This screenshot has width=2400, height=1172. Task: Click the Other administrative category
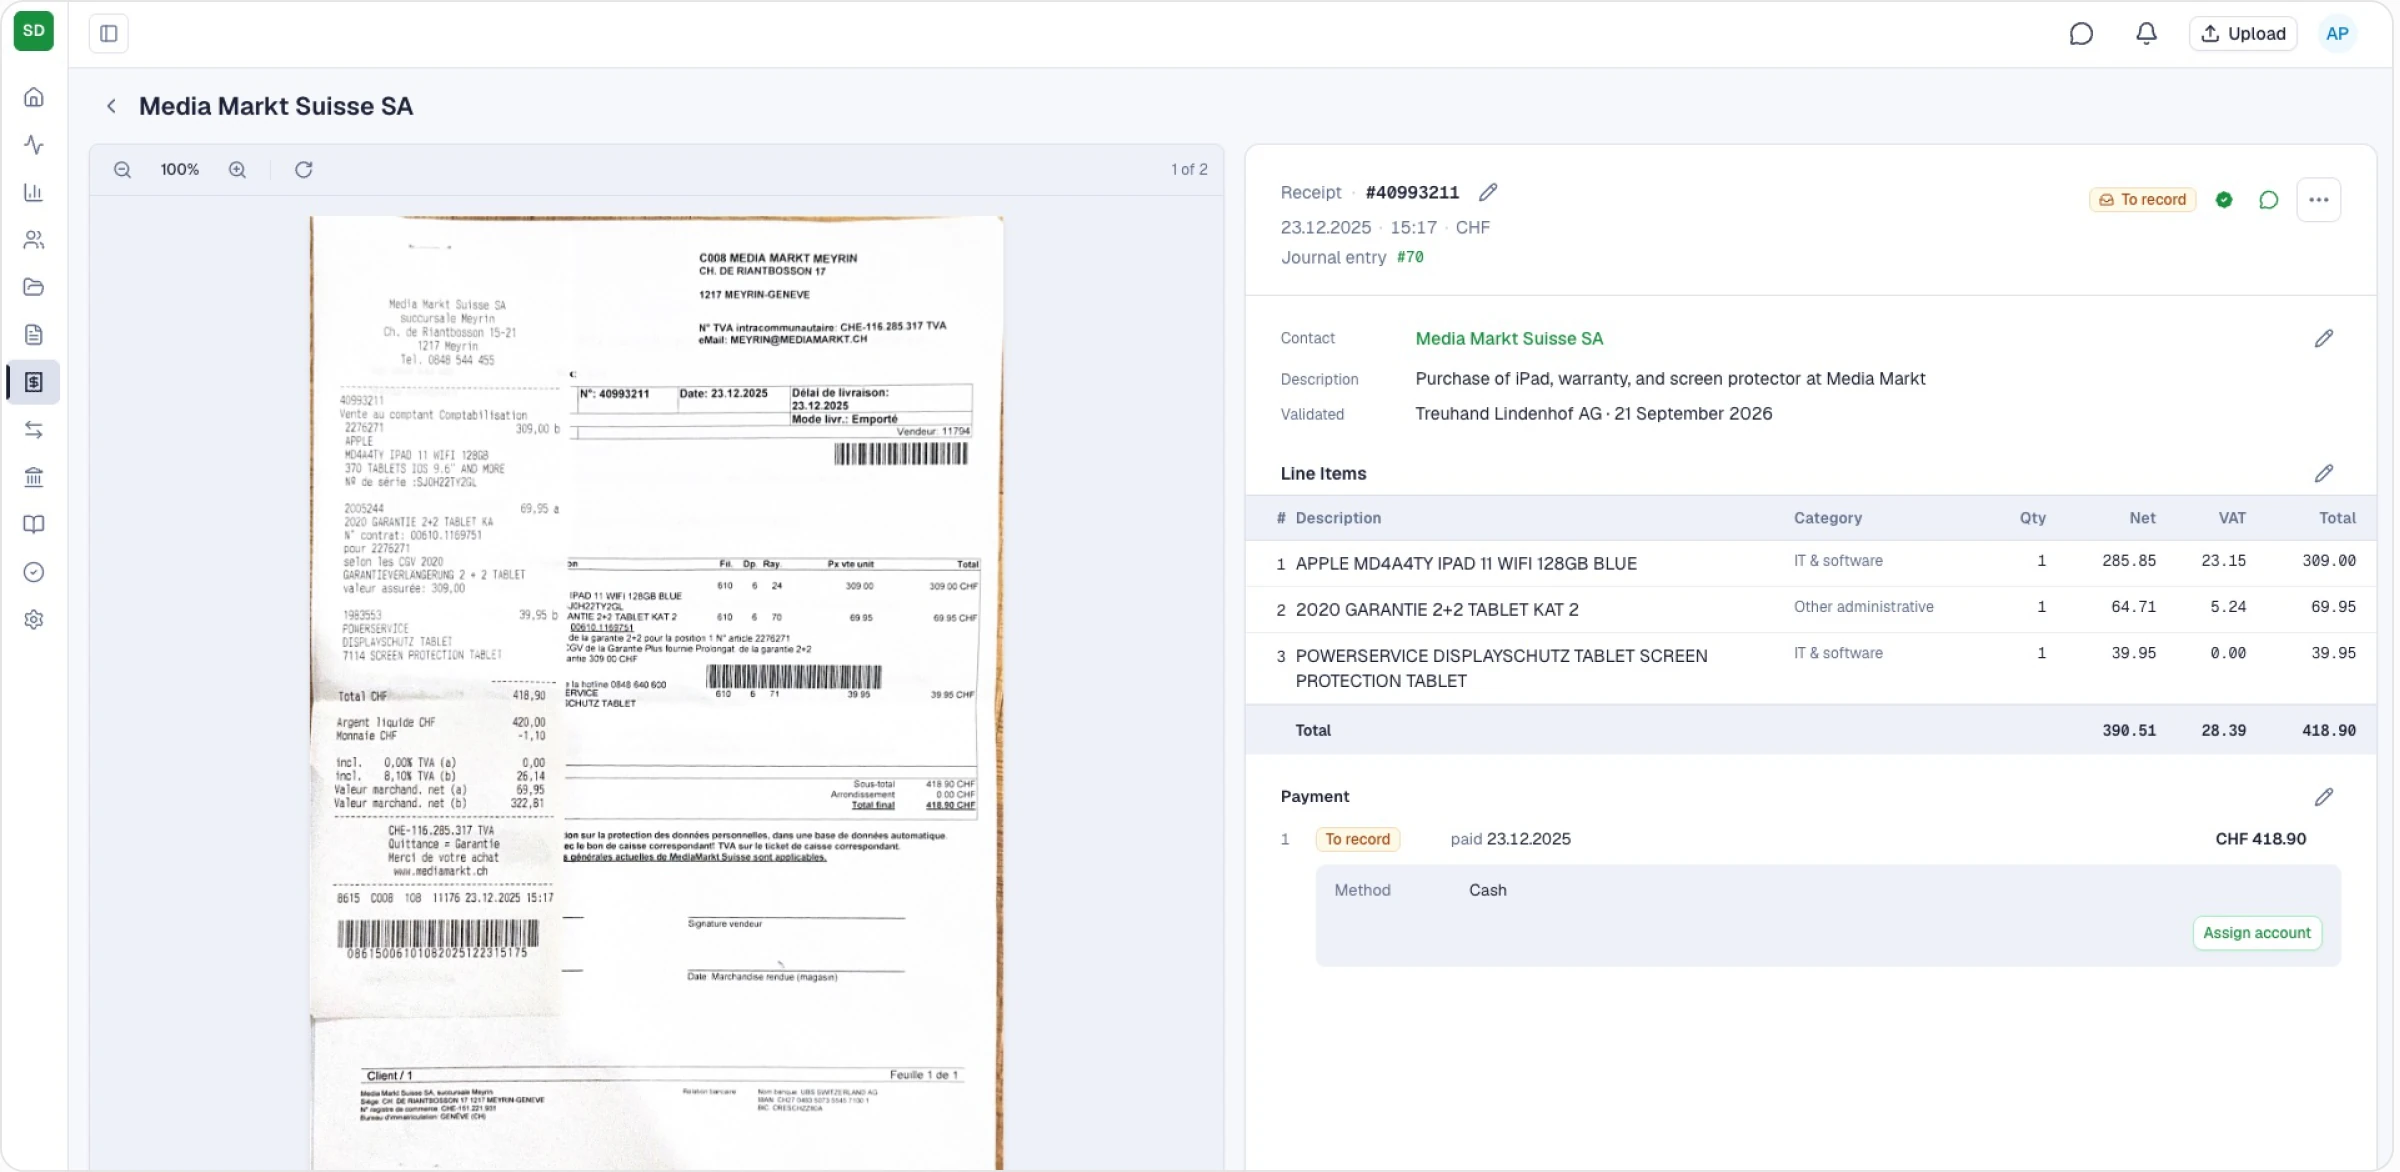1863,607
